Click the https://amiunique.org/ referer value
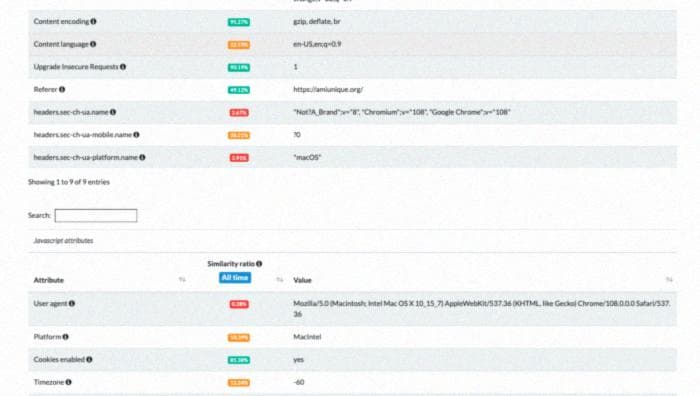The width and height of the screenshot is (700, 396). [x=328, y=90]
